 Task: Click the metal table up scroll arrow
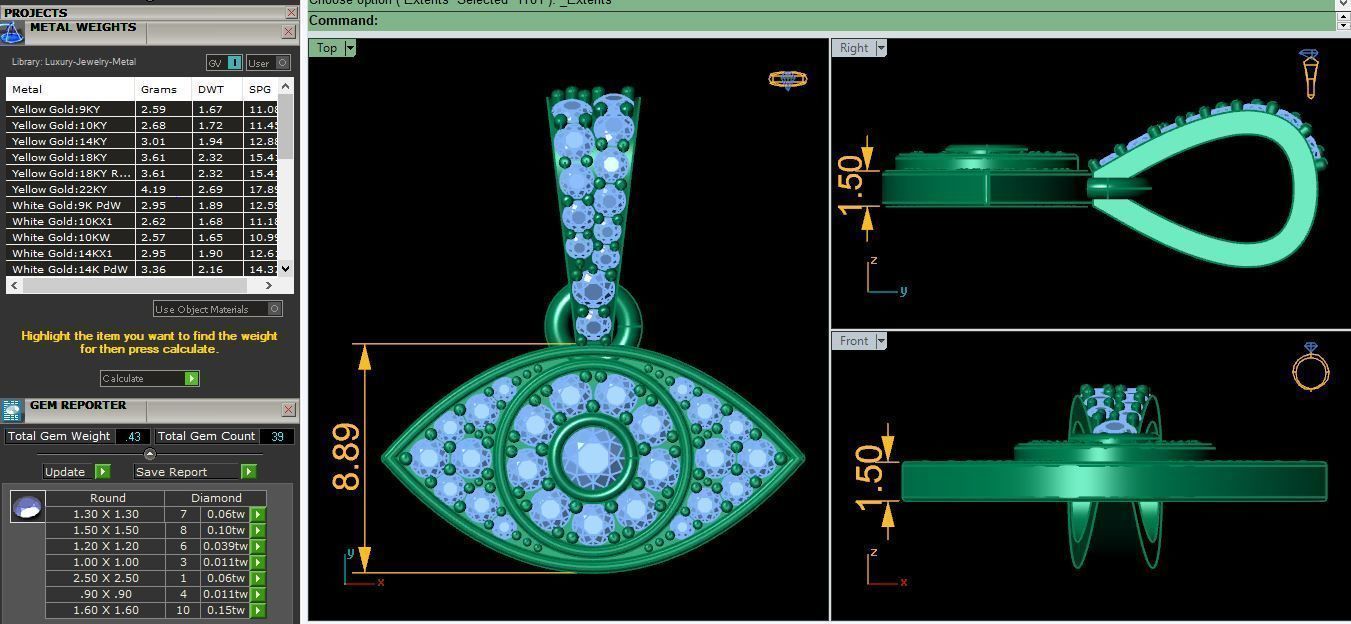click(286, 86)
